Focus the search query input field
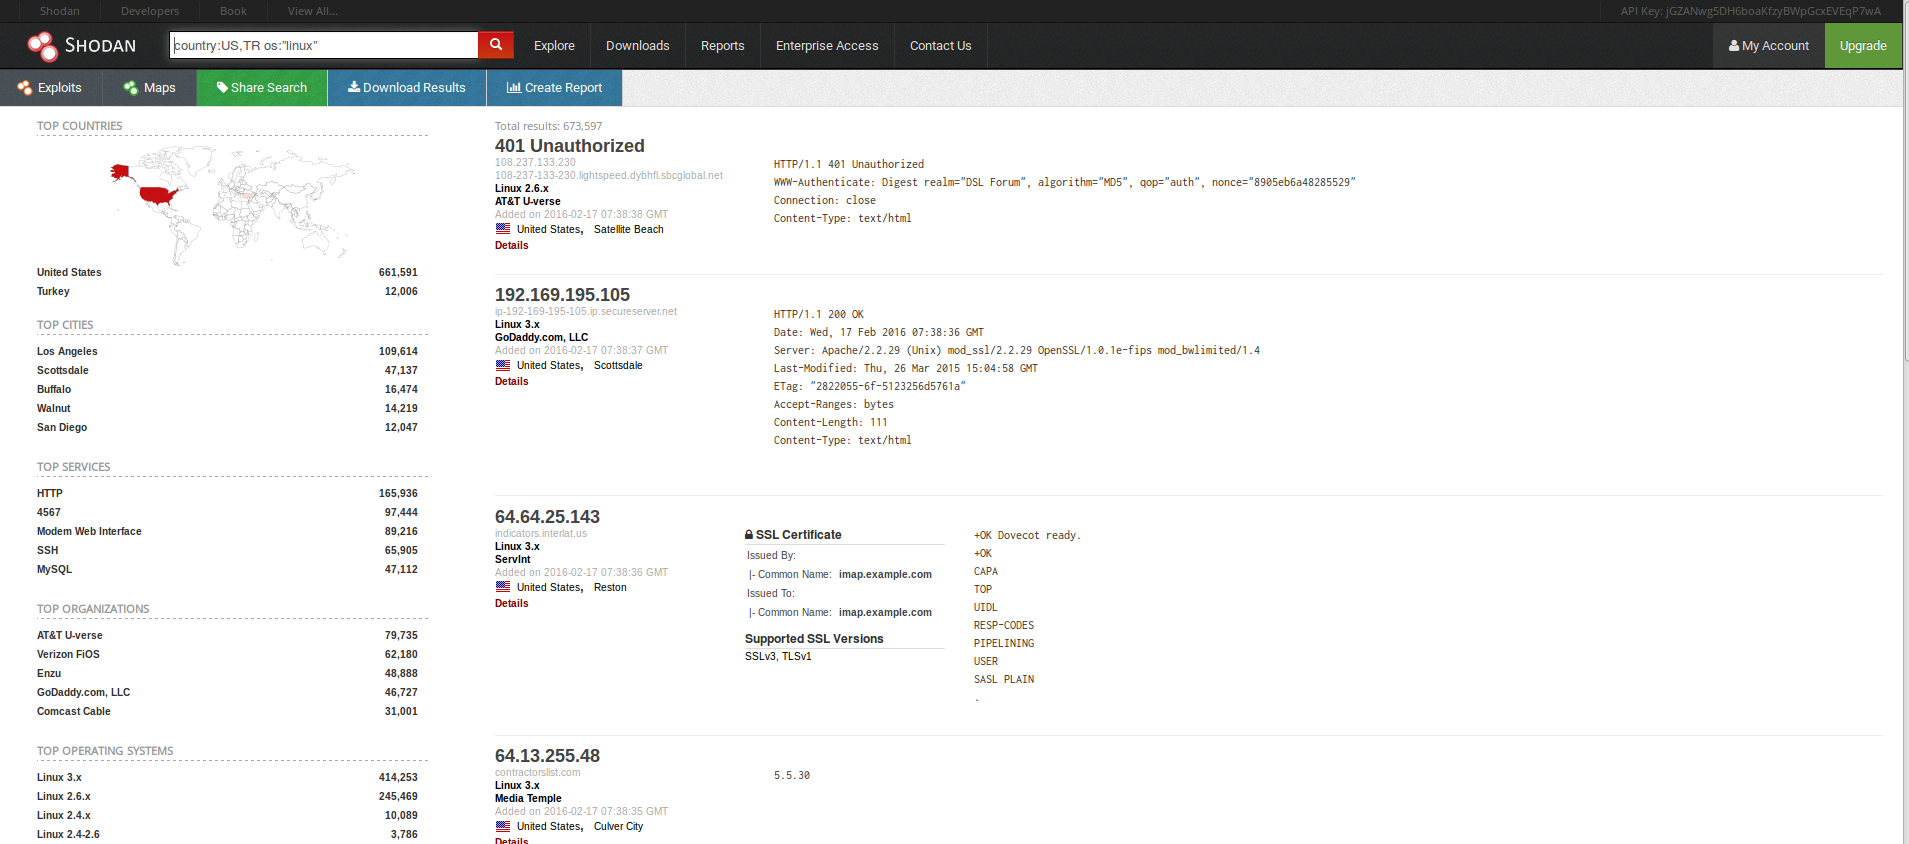 pyautogui.click(x=324, y=45)
